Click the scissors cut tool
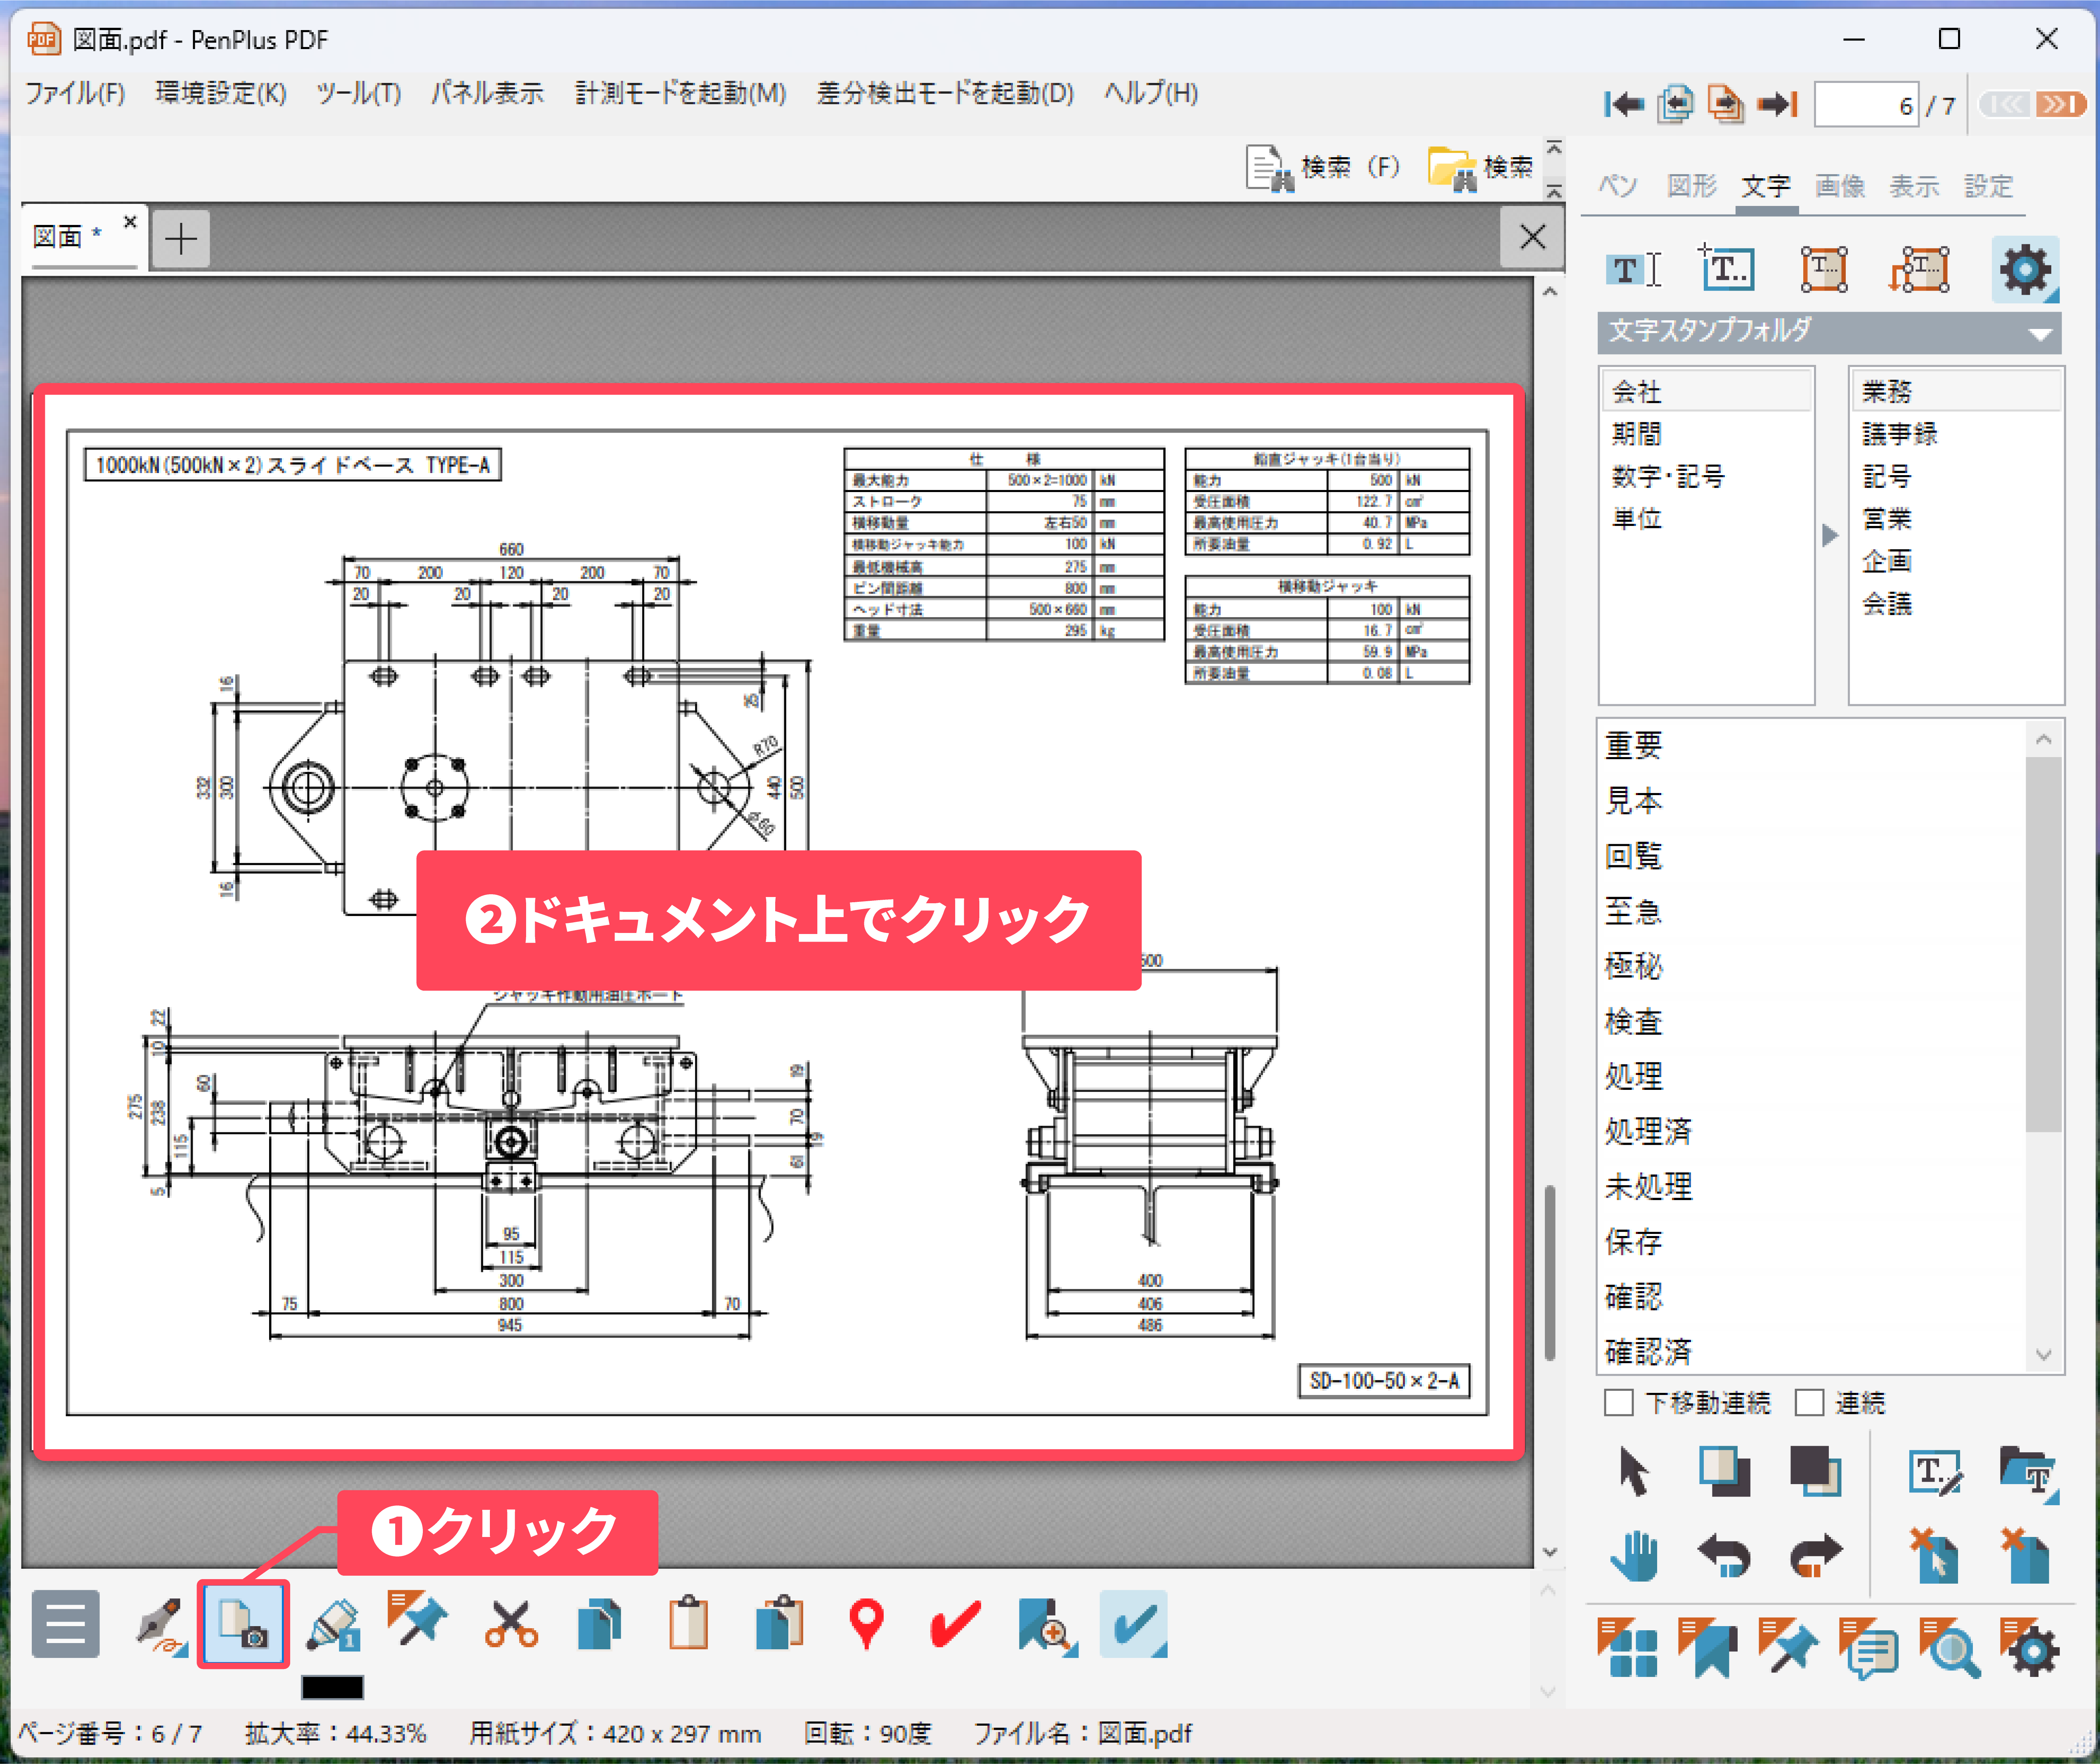 (511, 1624)
